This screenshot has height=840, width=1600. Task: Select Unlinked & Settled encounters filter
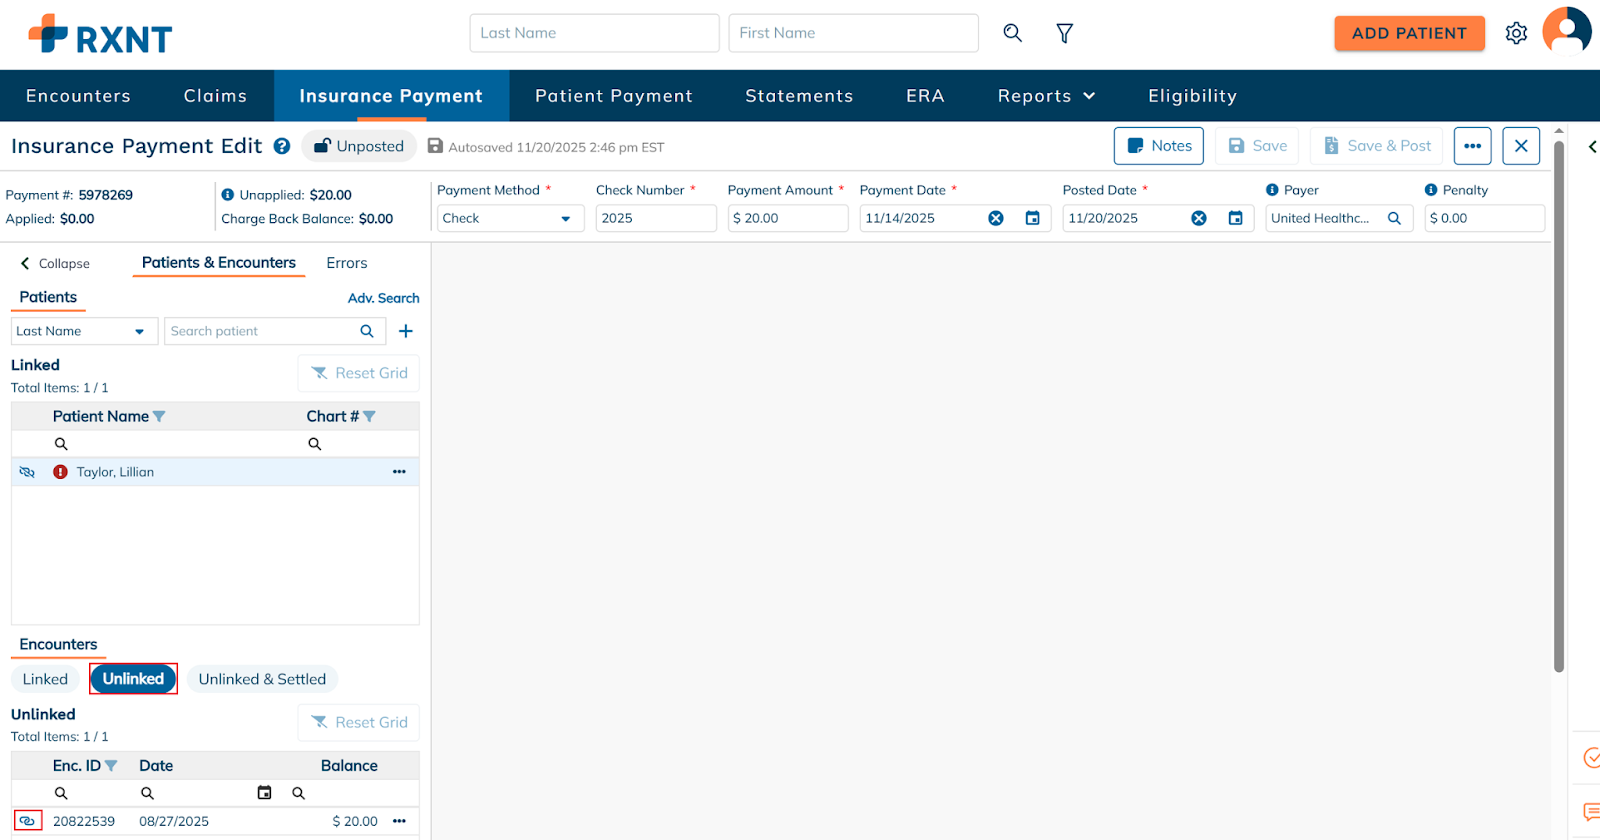(x=262, y=679)
